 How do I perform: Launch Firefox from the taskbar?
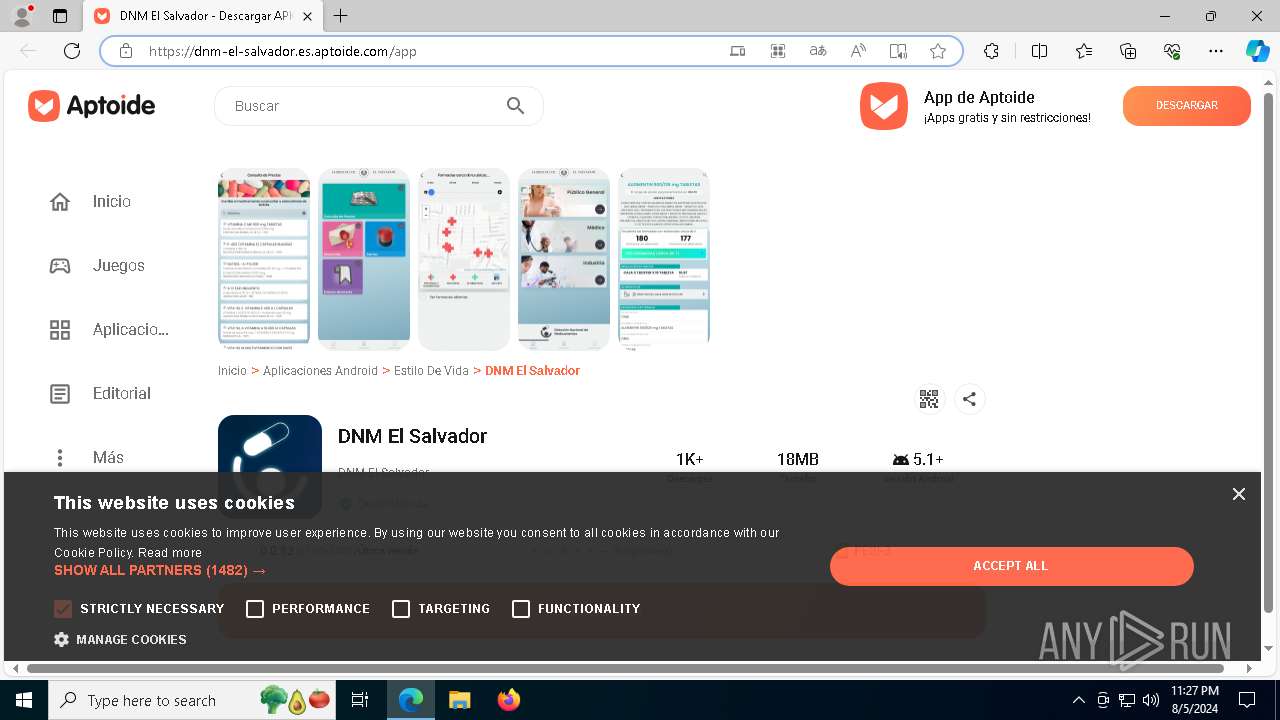click(x=509, y=700)
